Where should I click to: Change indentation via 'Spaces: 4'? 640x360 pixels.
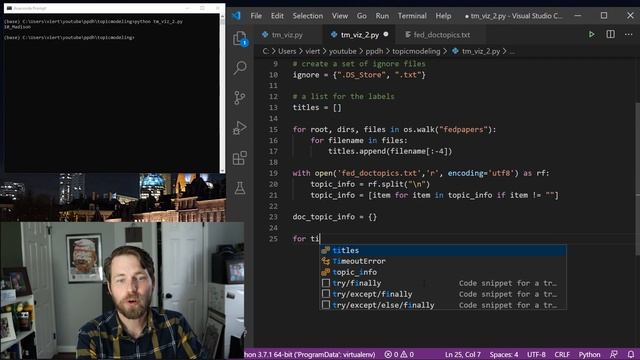click(x=504, y=354)
